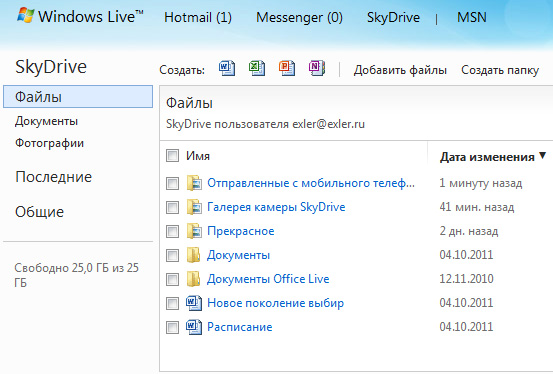Click Создать папку link
The height and width of the screenshot is (374, 553).
click(500, 70)
